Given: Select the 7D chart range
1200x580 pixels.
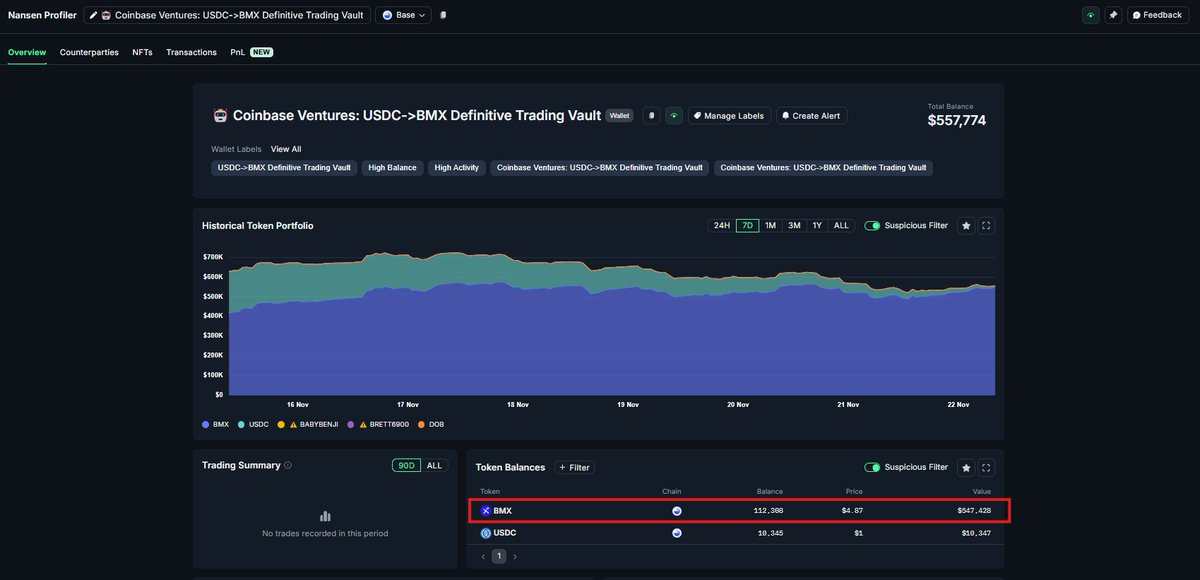Looking at the screenshot, I should pos(747,226).
